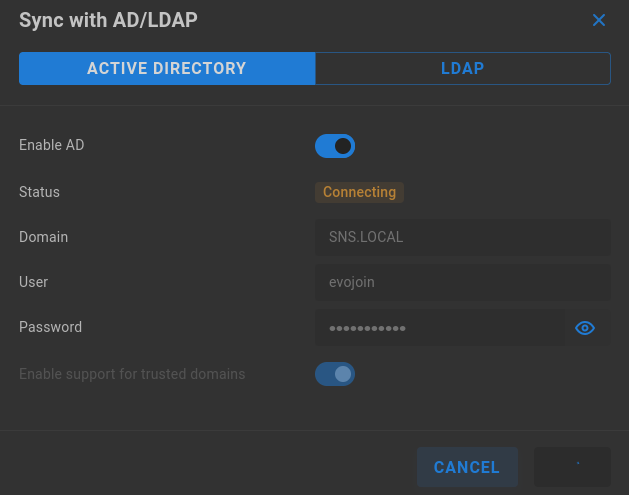Focus the Domain field showing SNS.LOCAL
Image resolution: width=629 pixels, height=495 pixels.
pos(463,237)
